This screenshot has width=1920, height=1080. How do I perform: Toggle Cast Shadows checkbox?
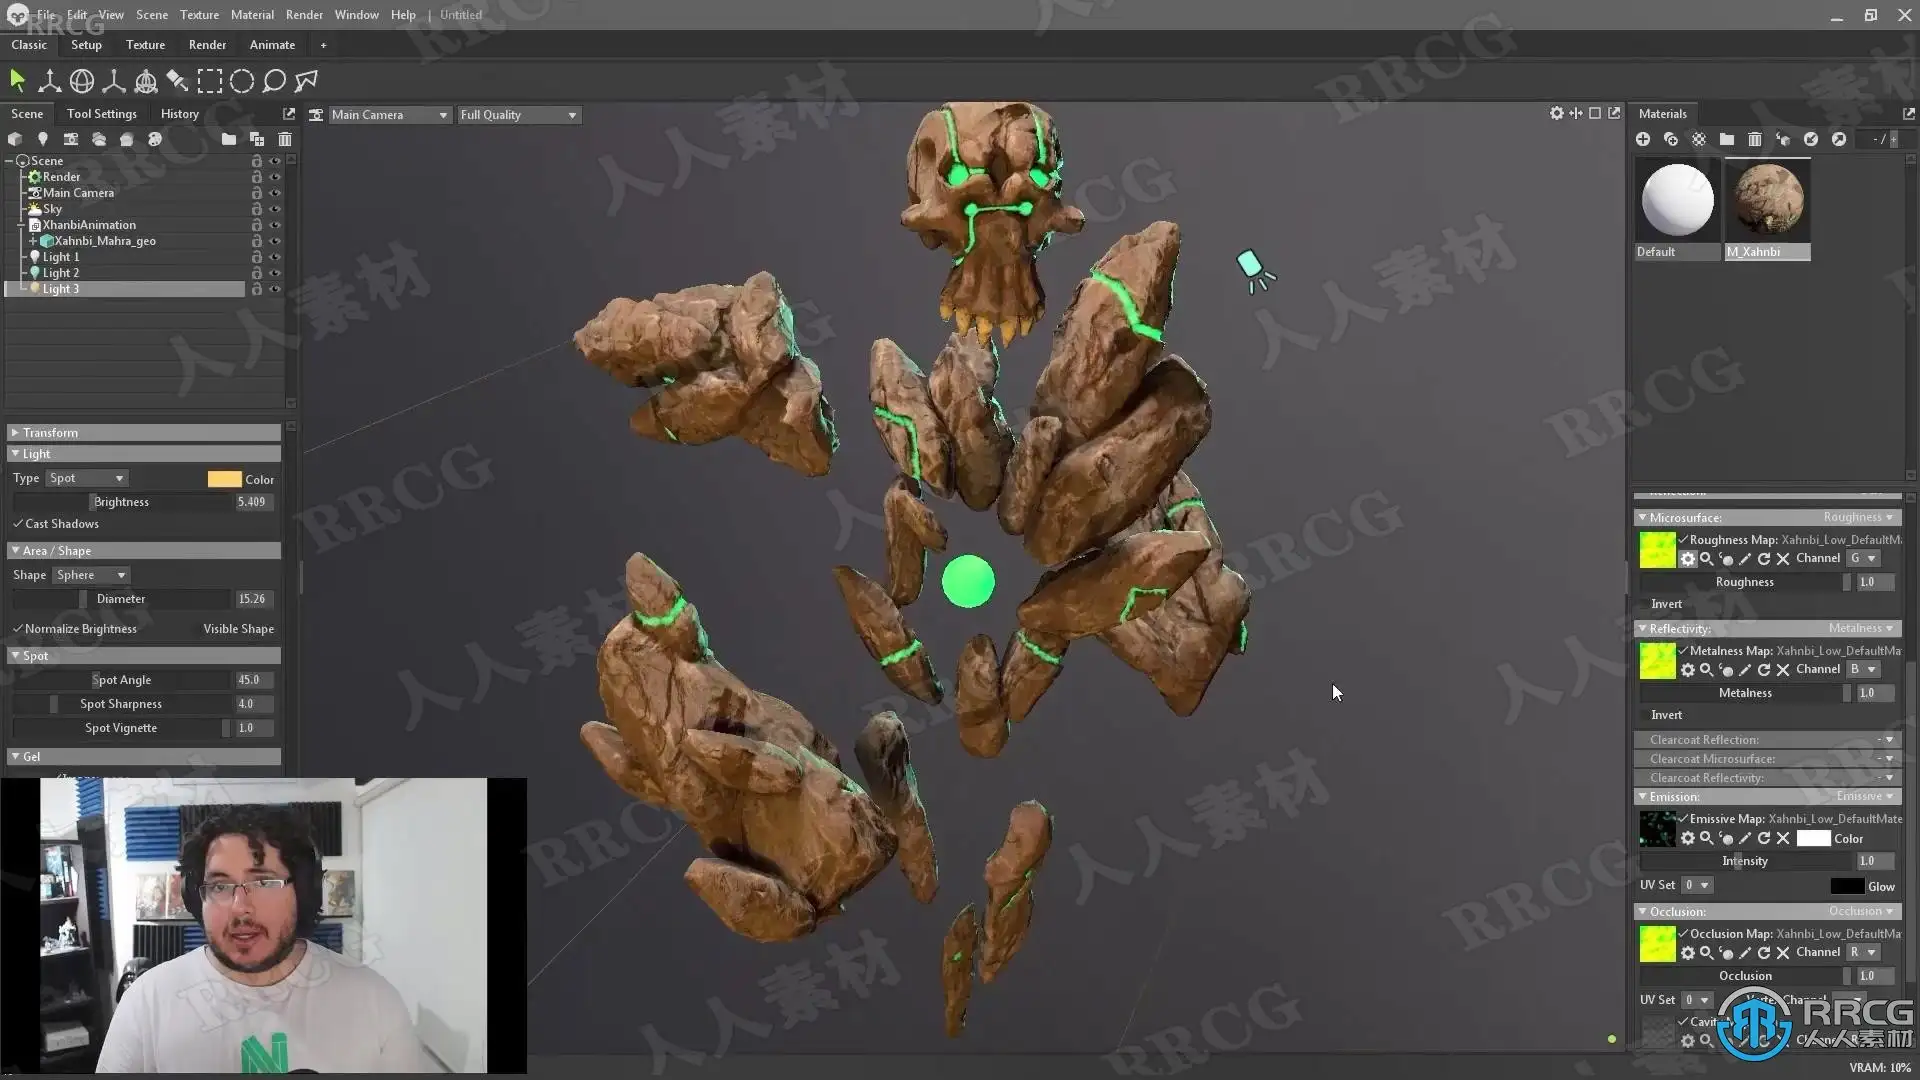18,524
